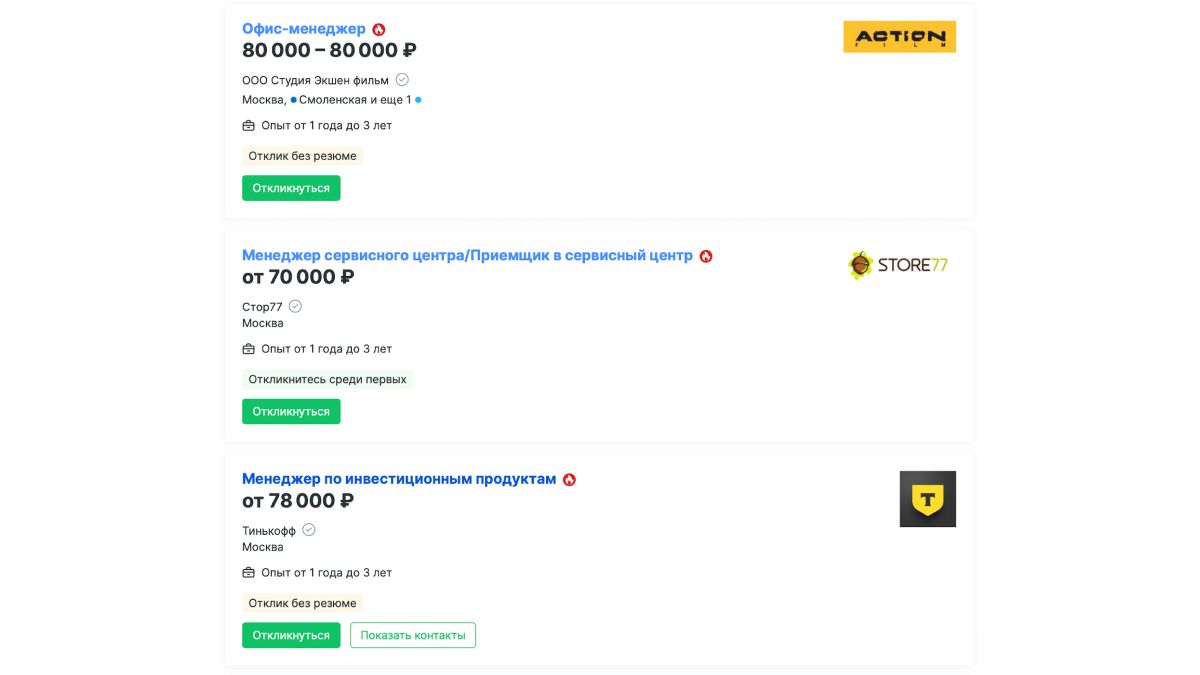Open the Тинькофф yellow shield logo
This screenshot has height=675, width=1200.
[927, 499]
